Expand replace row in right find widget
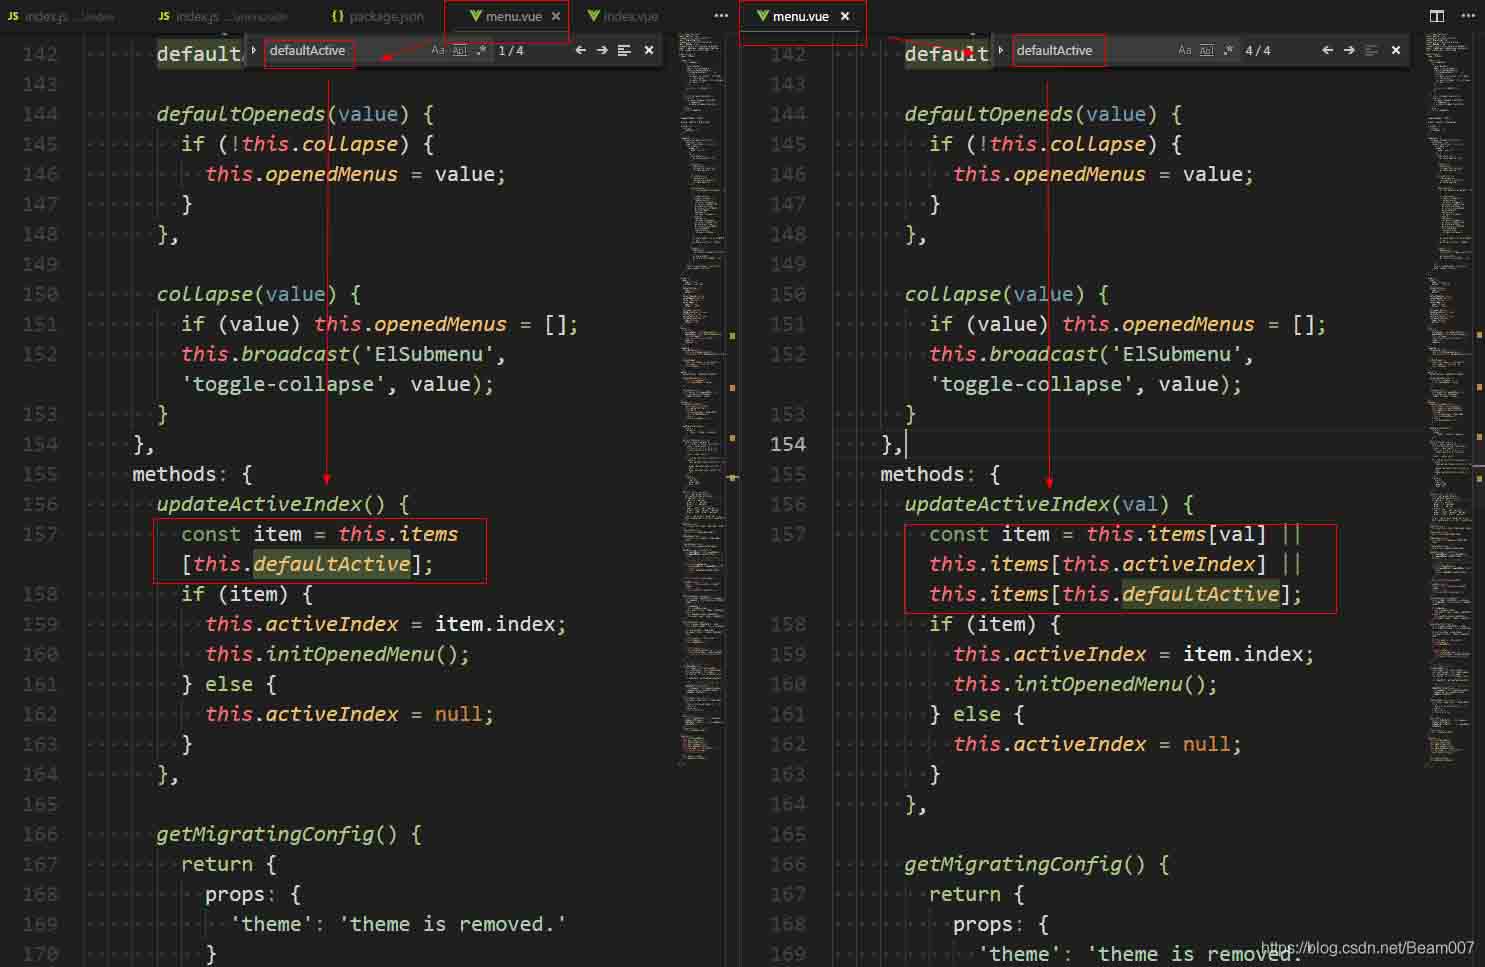This screenshot has width=1485, height=967. click(x=1001, y=50)
